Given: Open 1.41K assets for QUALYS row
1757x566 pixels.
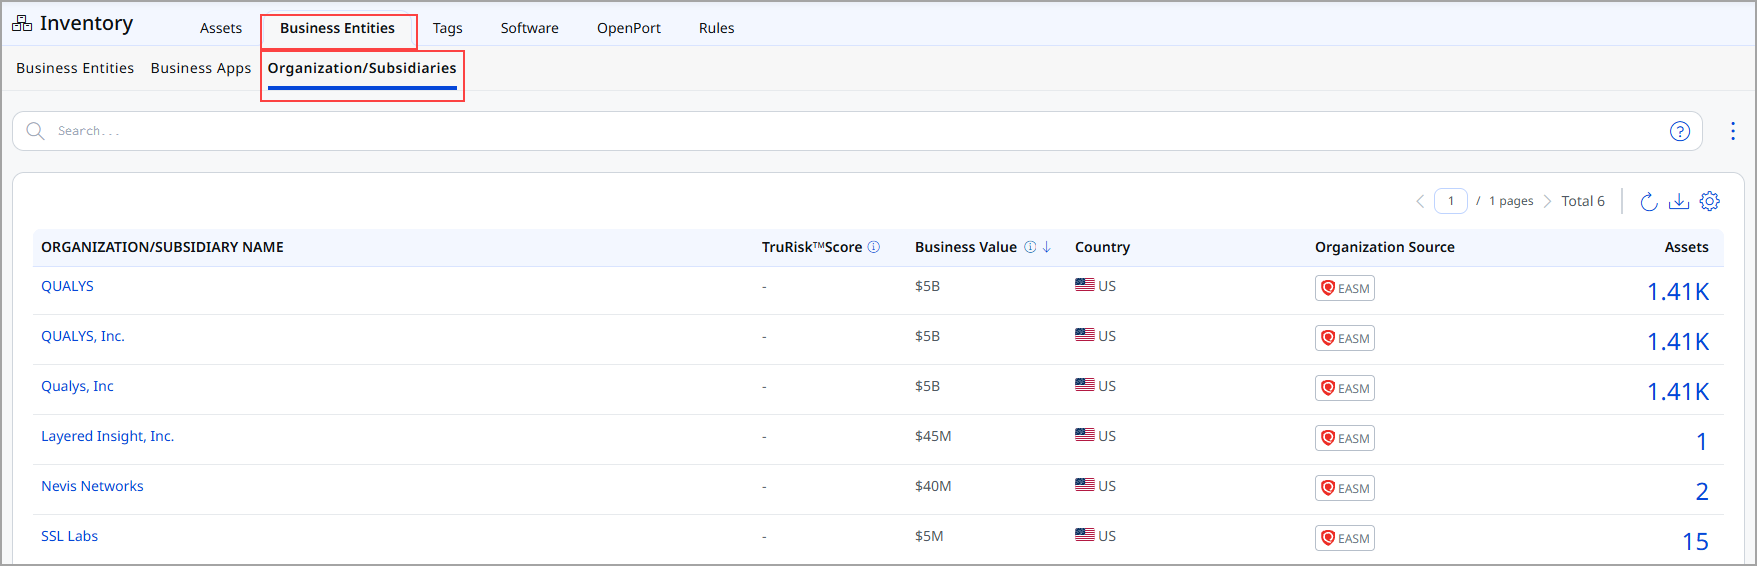Looking at the screenshot, I should (x=1678, y=291).
